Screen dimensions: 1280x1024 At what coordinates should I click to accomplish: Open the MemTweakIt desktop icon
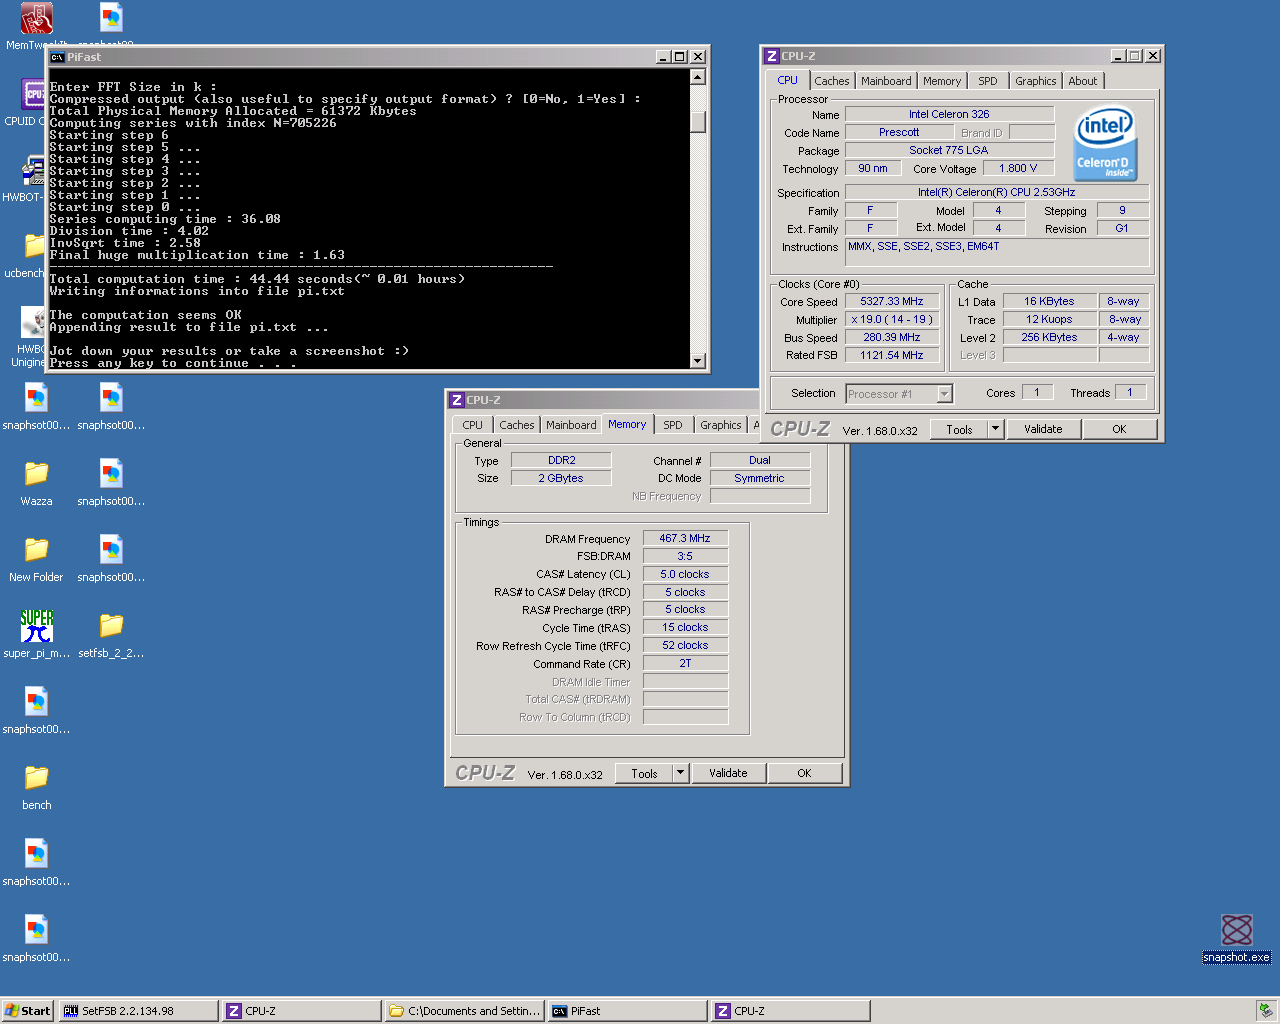(37, 18)
